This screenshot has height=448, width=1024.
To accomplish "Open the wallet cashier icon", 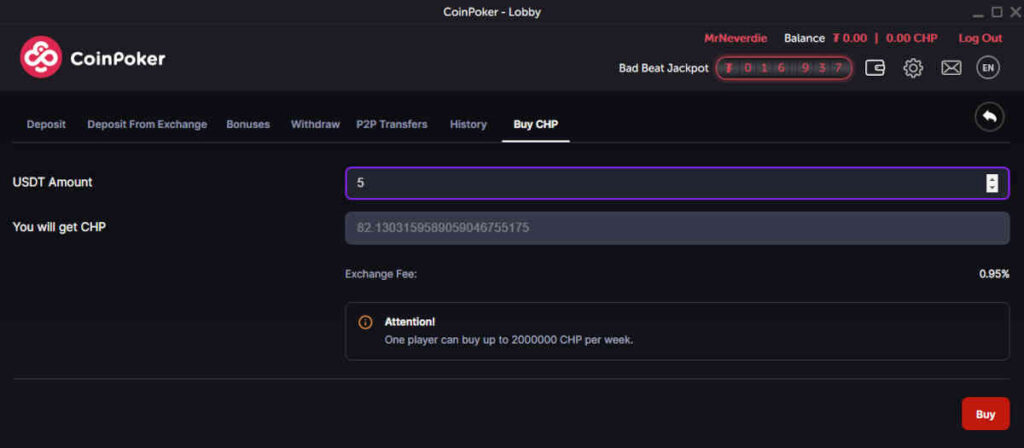I will (874, 68).
